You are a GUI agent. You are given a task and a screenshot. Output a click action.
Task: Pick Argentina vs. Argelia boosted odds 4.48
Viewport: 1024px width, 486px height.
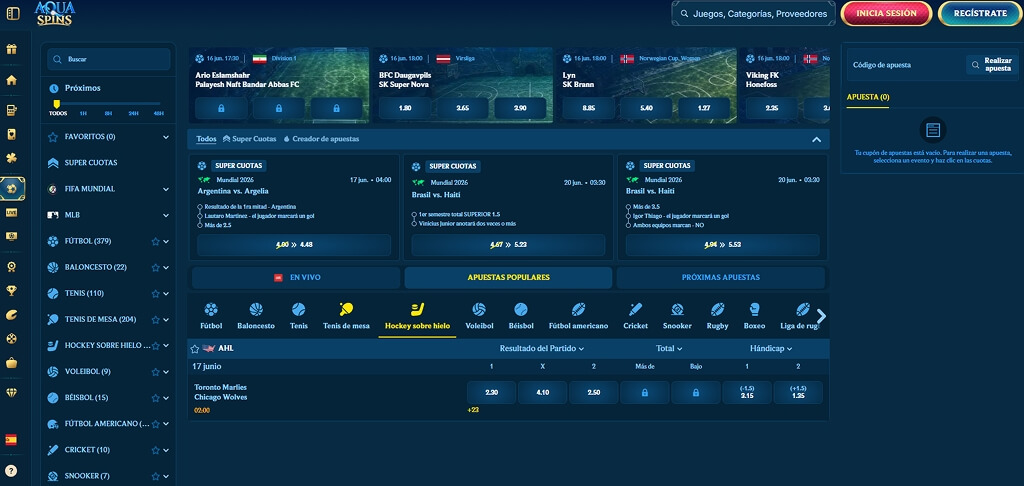(x=294, y=245)
